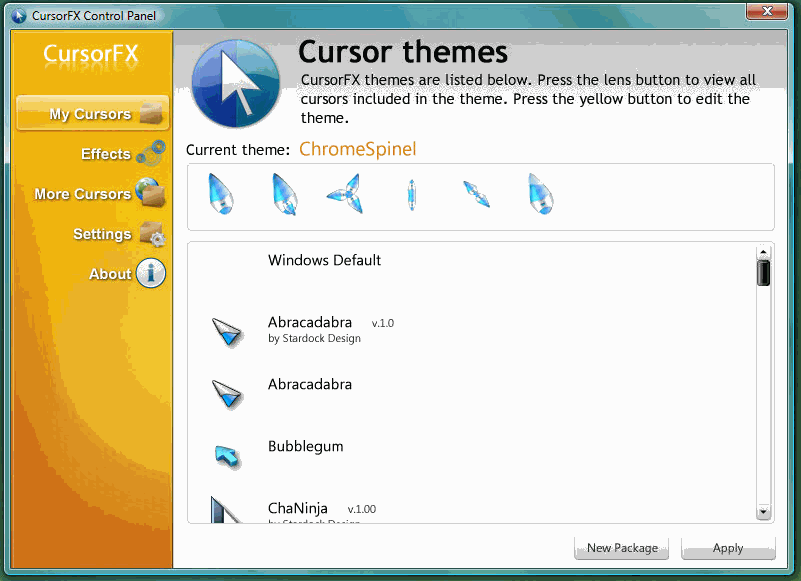This screenshot has height=581, width=801.
Task: Click the large blue cursor logo
Action: click(x=235, y=83)
